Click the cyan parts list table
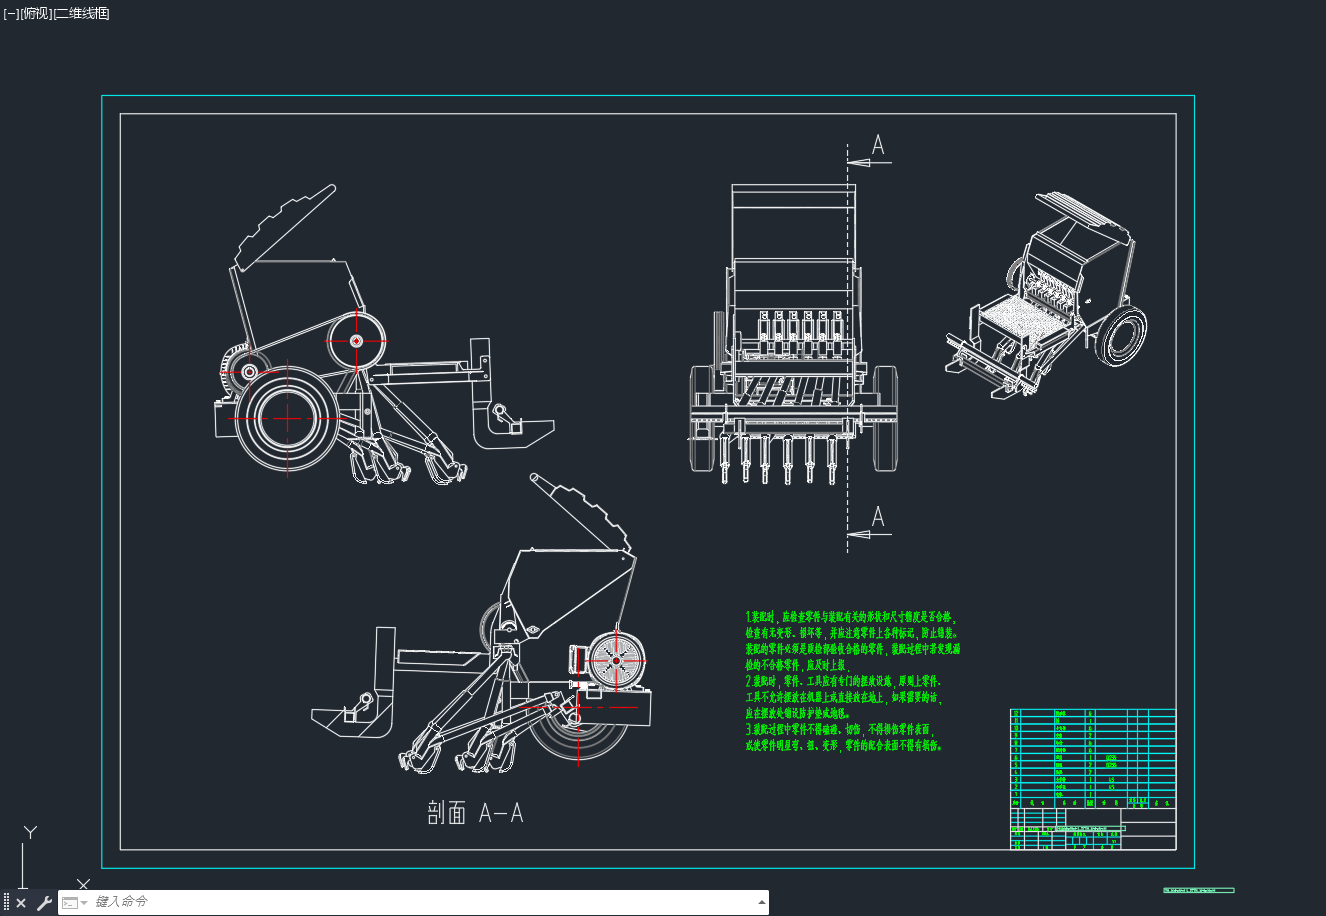The width and height of the screenshot is (1326, 916). click(1093, 758)
